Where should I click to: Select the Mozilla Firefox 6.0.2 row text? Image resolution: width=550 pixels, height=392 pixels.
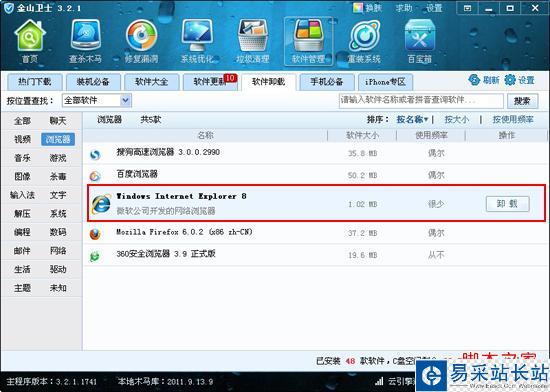(x=184, y=232)
